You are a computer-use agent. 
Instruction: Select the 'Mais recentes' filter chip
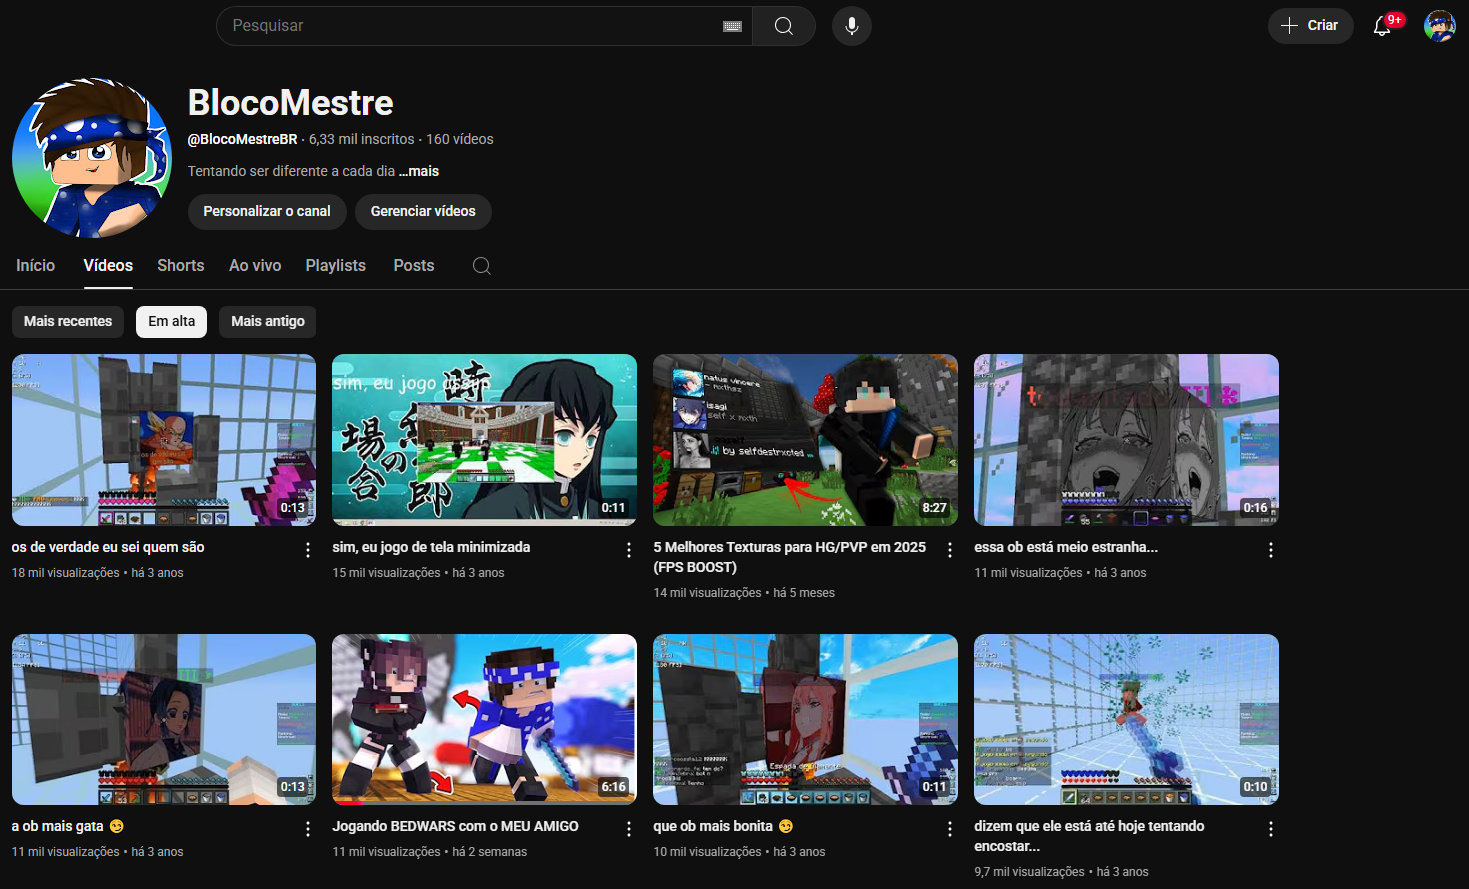pyautogui.click(x=68, y=321)
